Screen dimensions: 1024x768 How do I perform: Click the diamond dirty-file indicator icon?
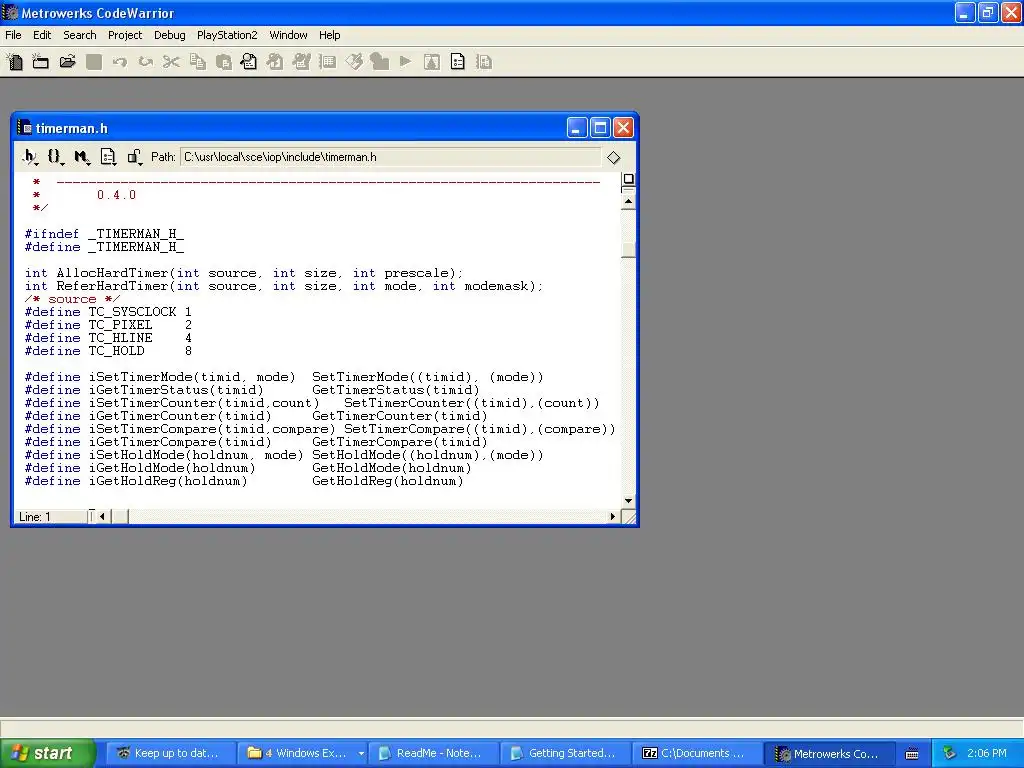tap(613, 157)
